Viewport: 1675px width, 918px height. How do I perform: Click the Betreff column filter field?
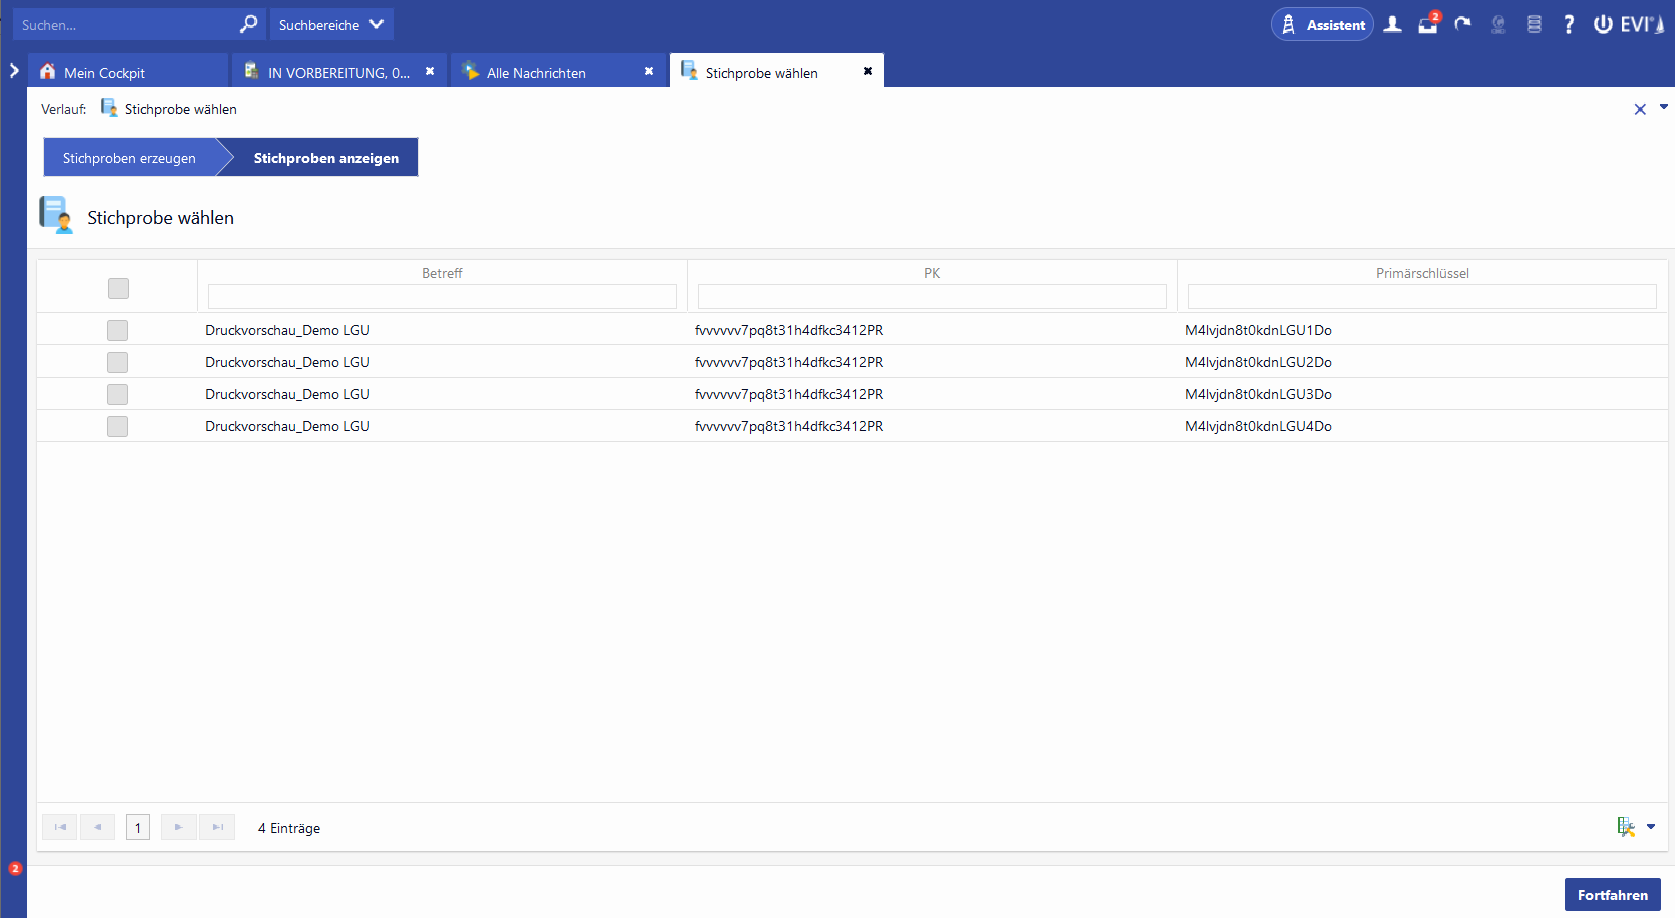point(442,297)
